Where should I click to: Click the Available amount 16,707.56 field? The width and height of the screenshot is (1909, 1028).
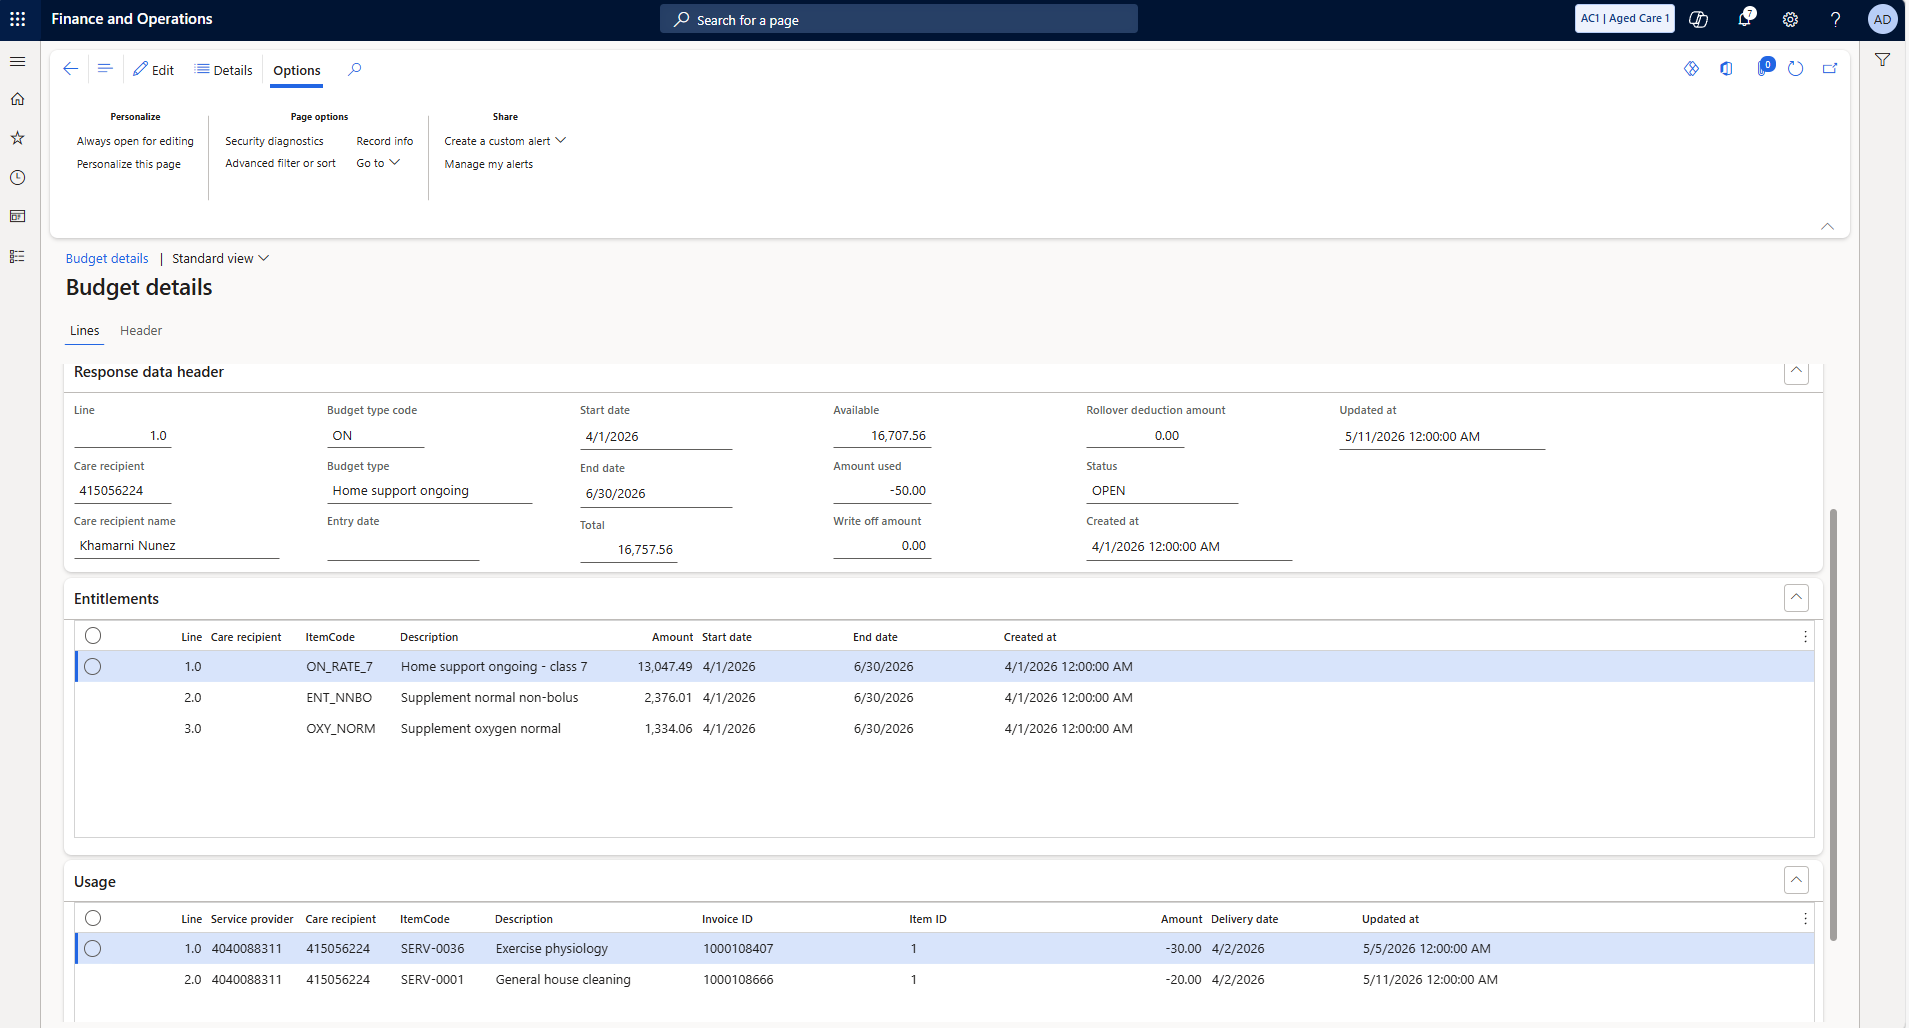pyautogui.click(x=882, y=436)
